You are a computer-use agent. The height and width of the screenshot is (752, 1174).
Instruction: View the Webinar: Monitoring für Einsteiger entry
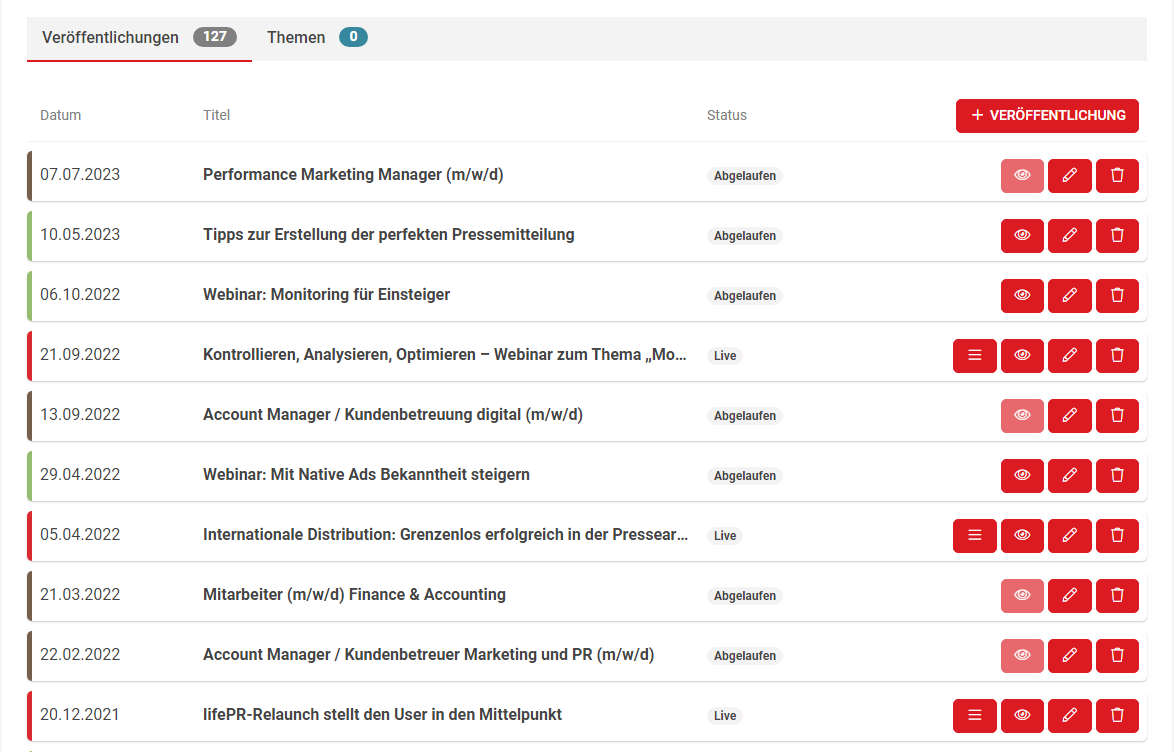[x=1022, y=295]
